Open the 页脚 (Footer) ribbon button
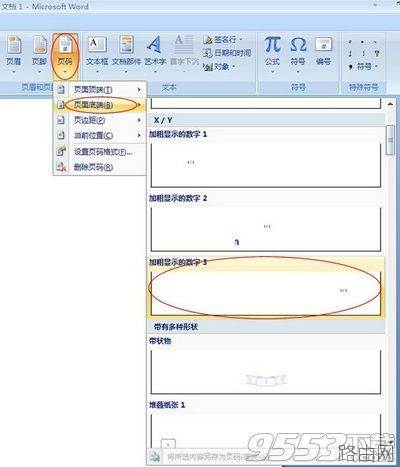Screen dimensions: 400x467 click(39, 53)
